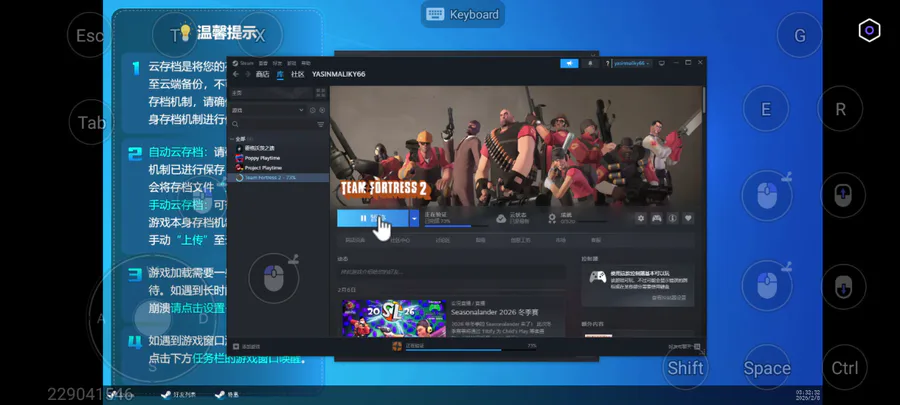The height and width of the screenshot is (405, 900).
Task: Click the verification progress bar at 73%
Action: click(456, 226)
